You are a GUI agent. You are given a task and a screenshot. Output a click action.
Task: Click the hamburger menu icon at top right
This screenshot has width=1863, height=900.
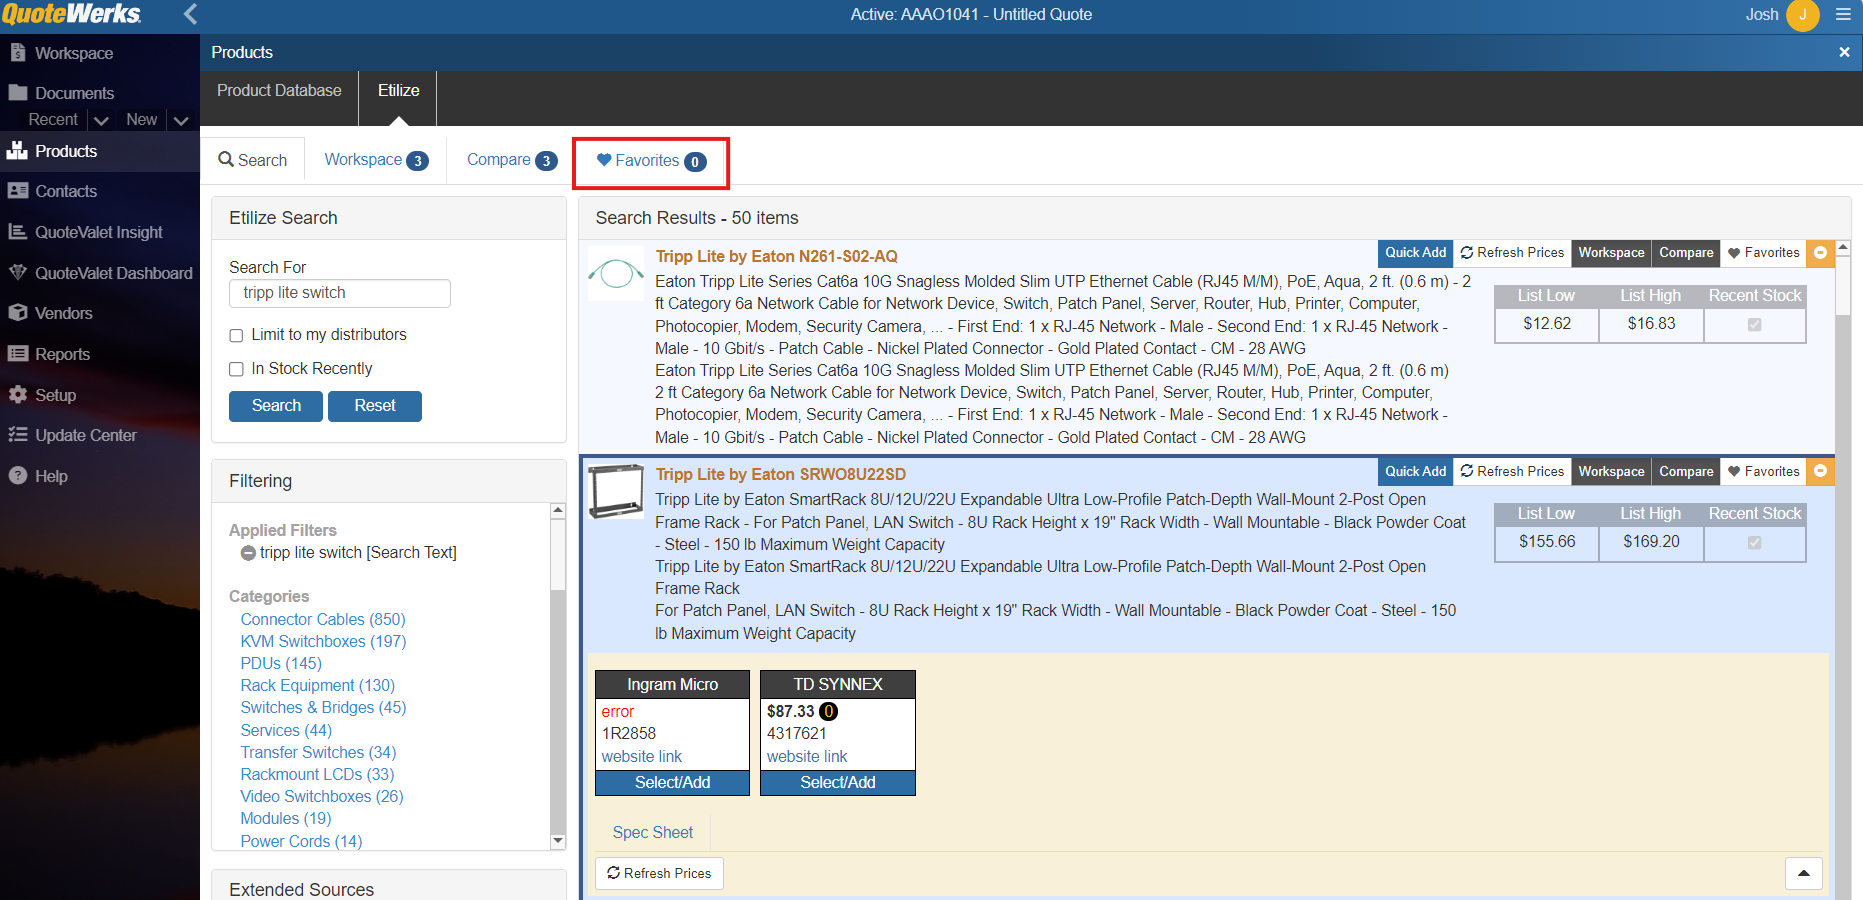click(x=1843, y=15)
